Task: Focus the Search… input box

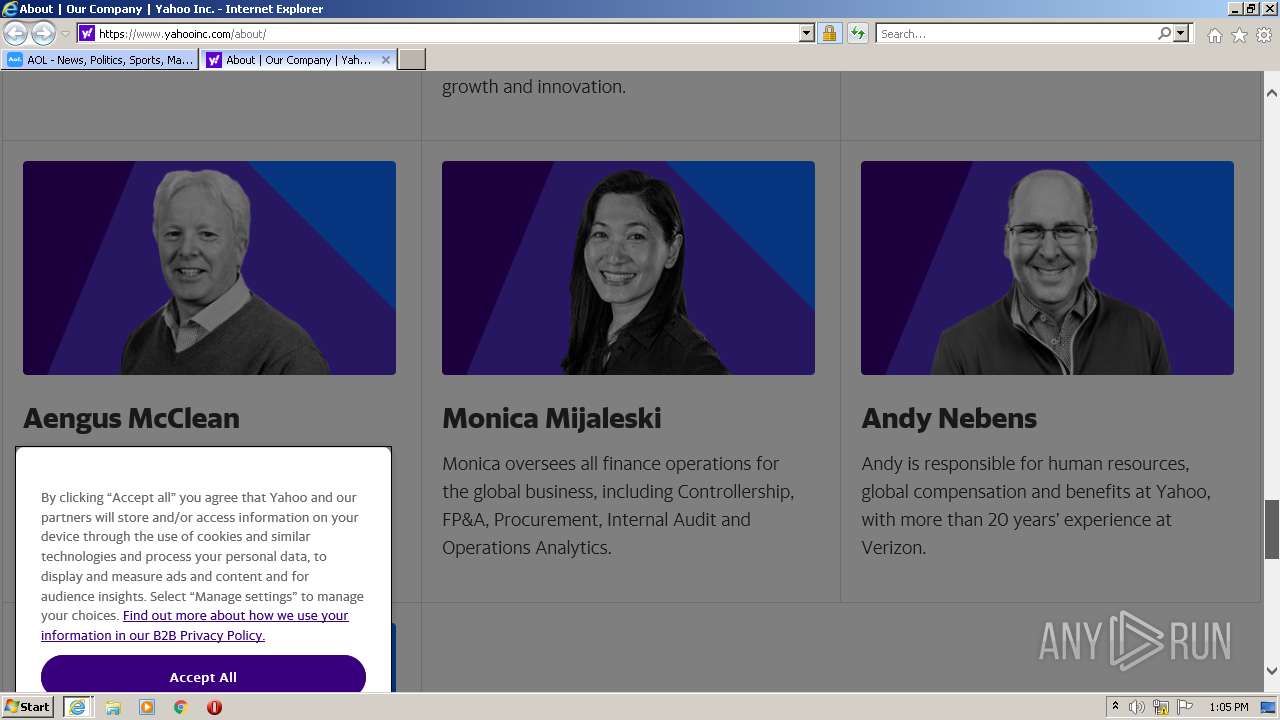Action: (x=1016, y=33)
